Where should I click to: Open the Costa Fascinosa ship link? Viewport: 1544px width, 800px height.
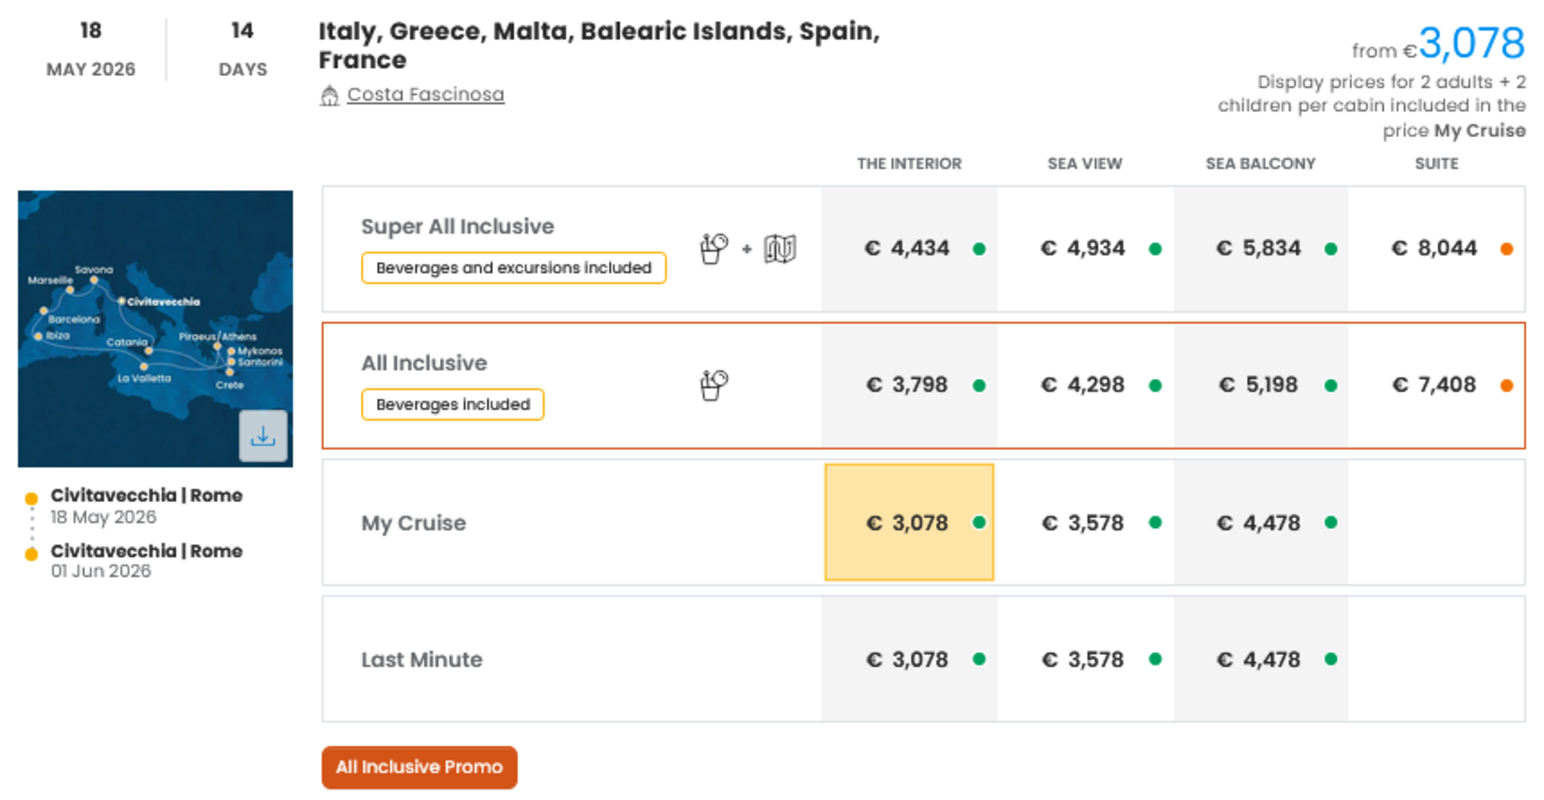[x=425, y=95]
